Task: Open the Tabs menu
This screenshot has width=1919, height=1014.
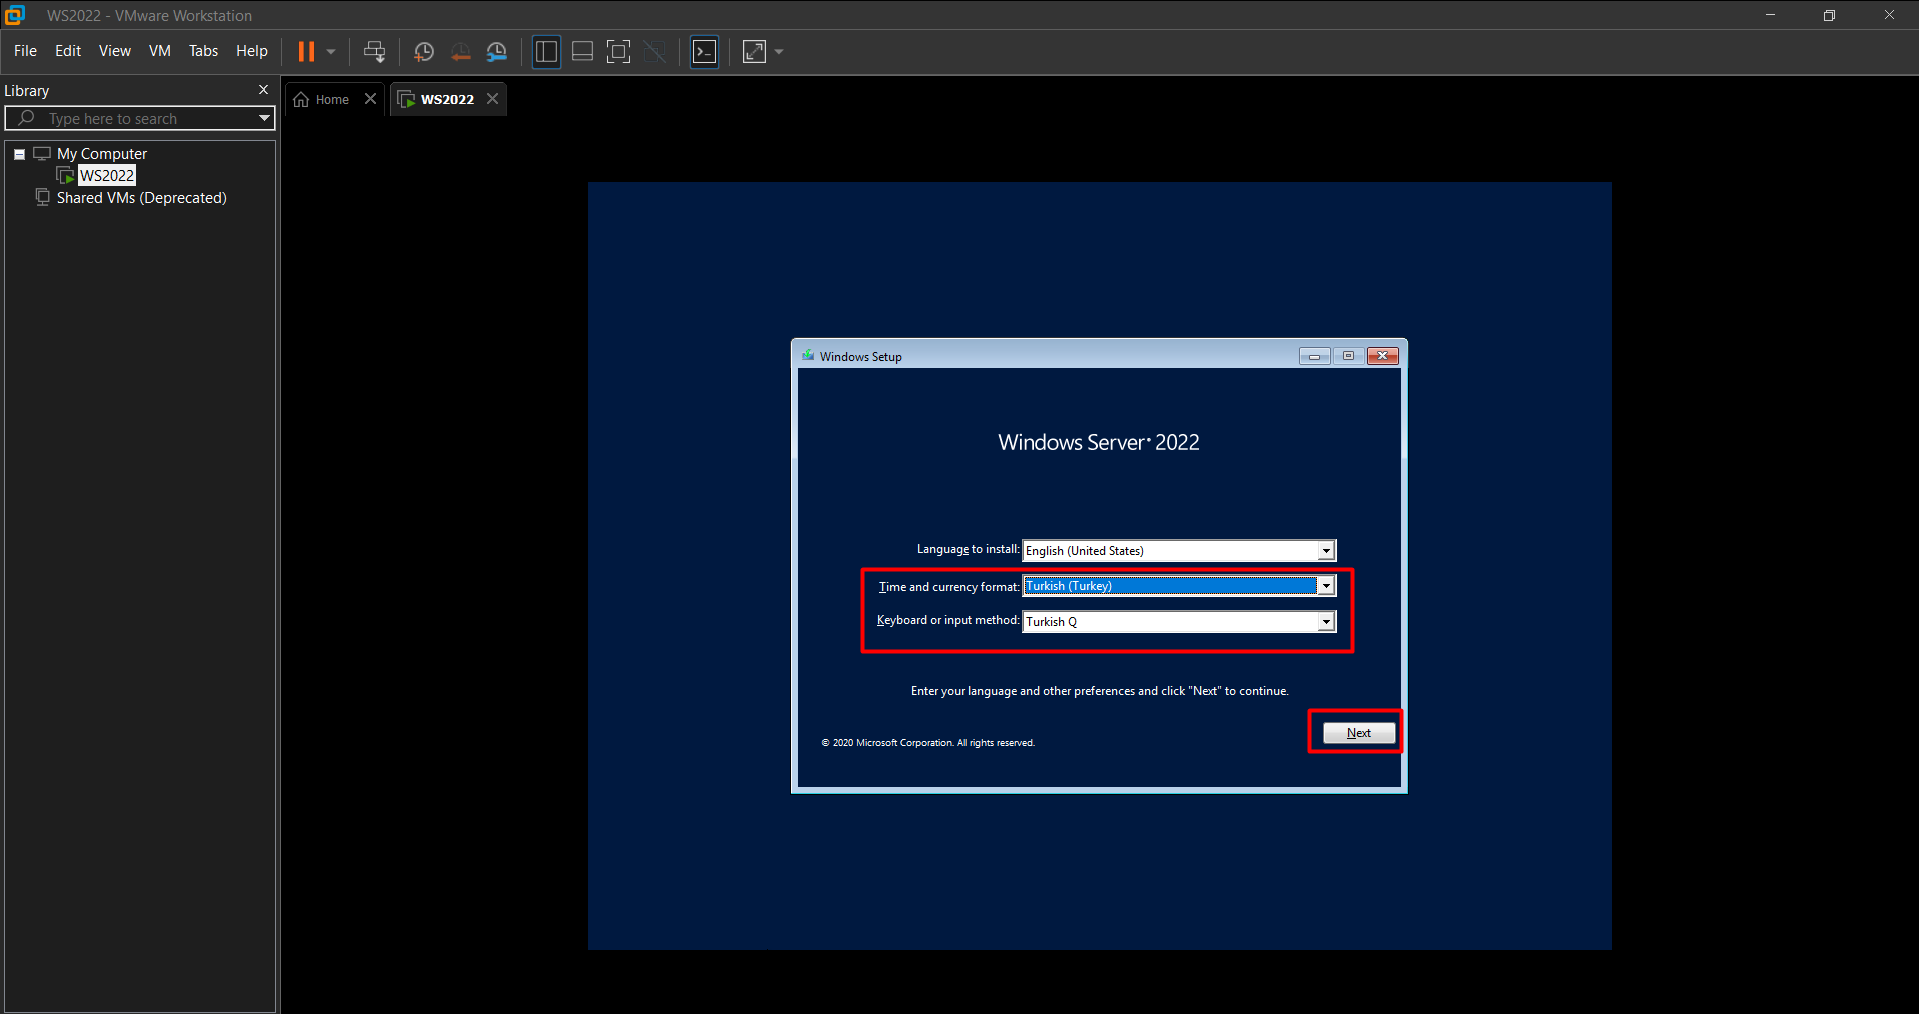Action: (203, 51)
